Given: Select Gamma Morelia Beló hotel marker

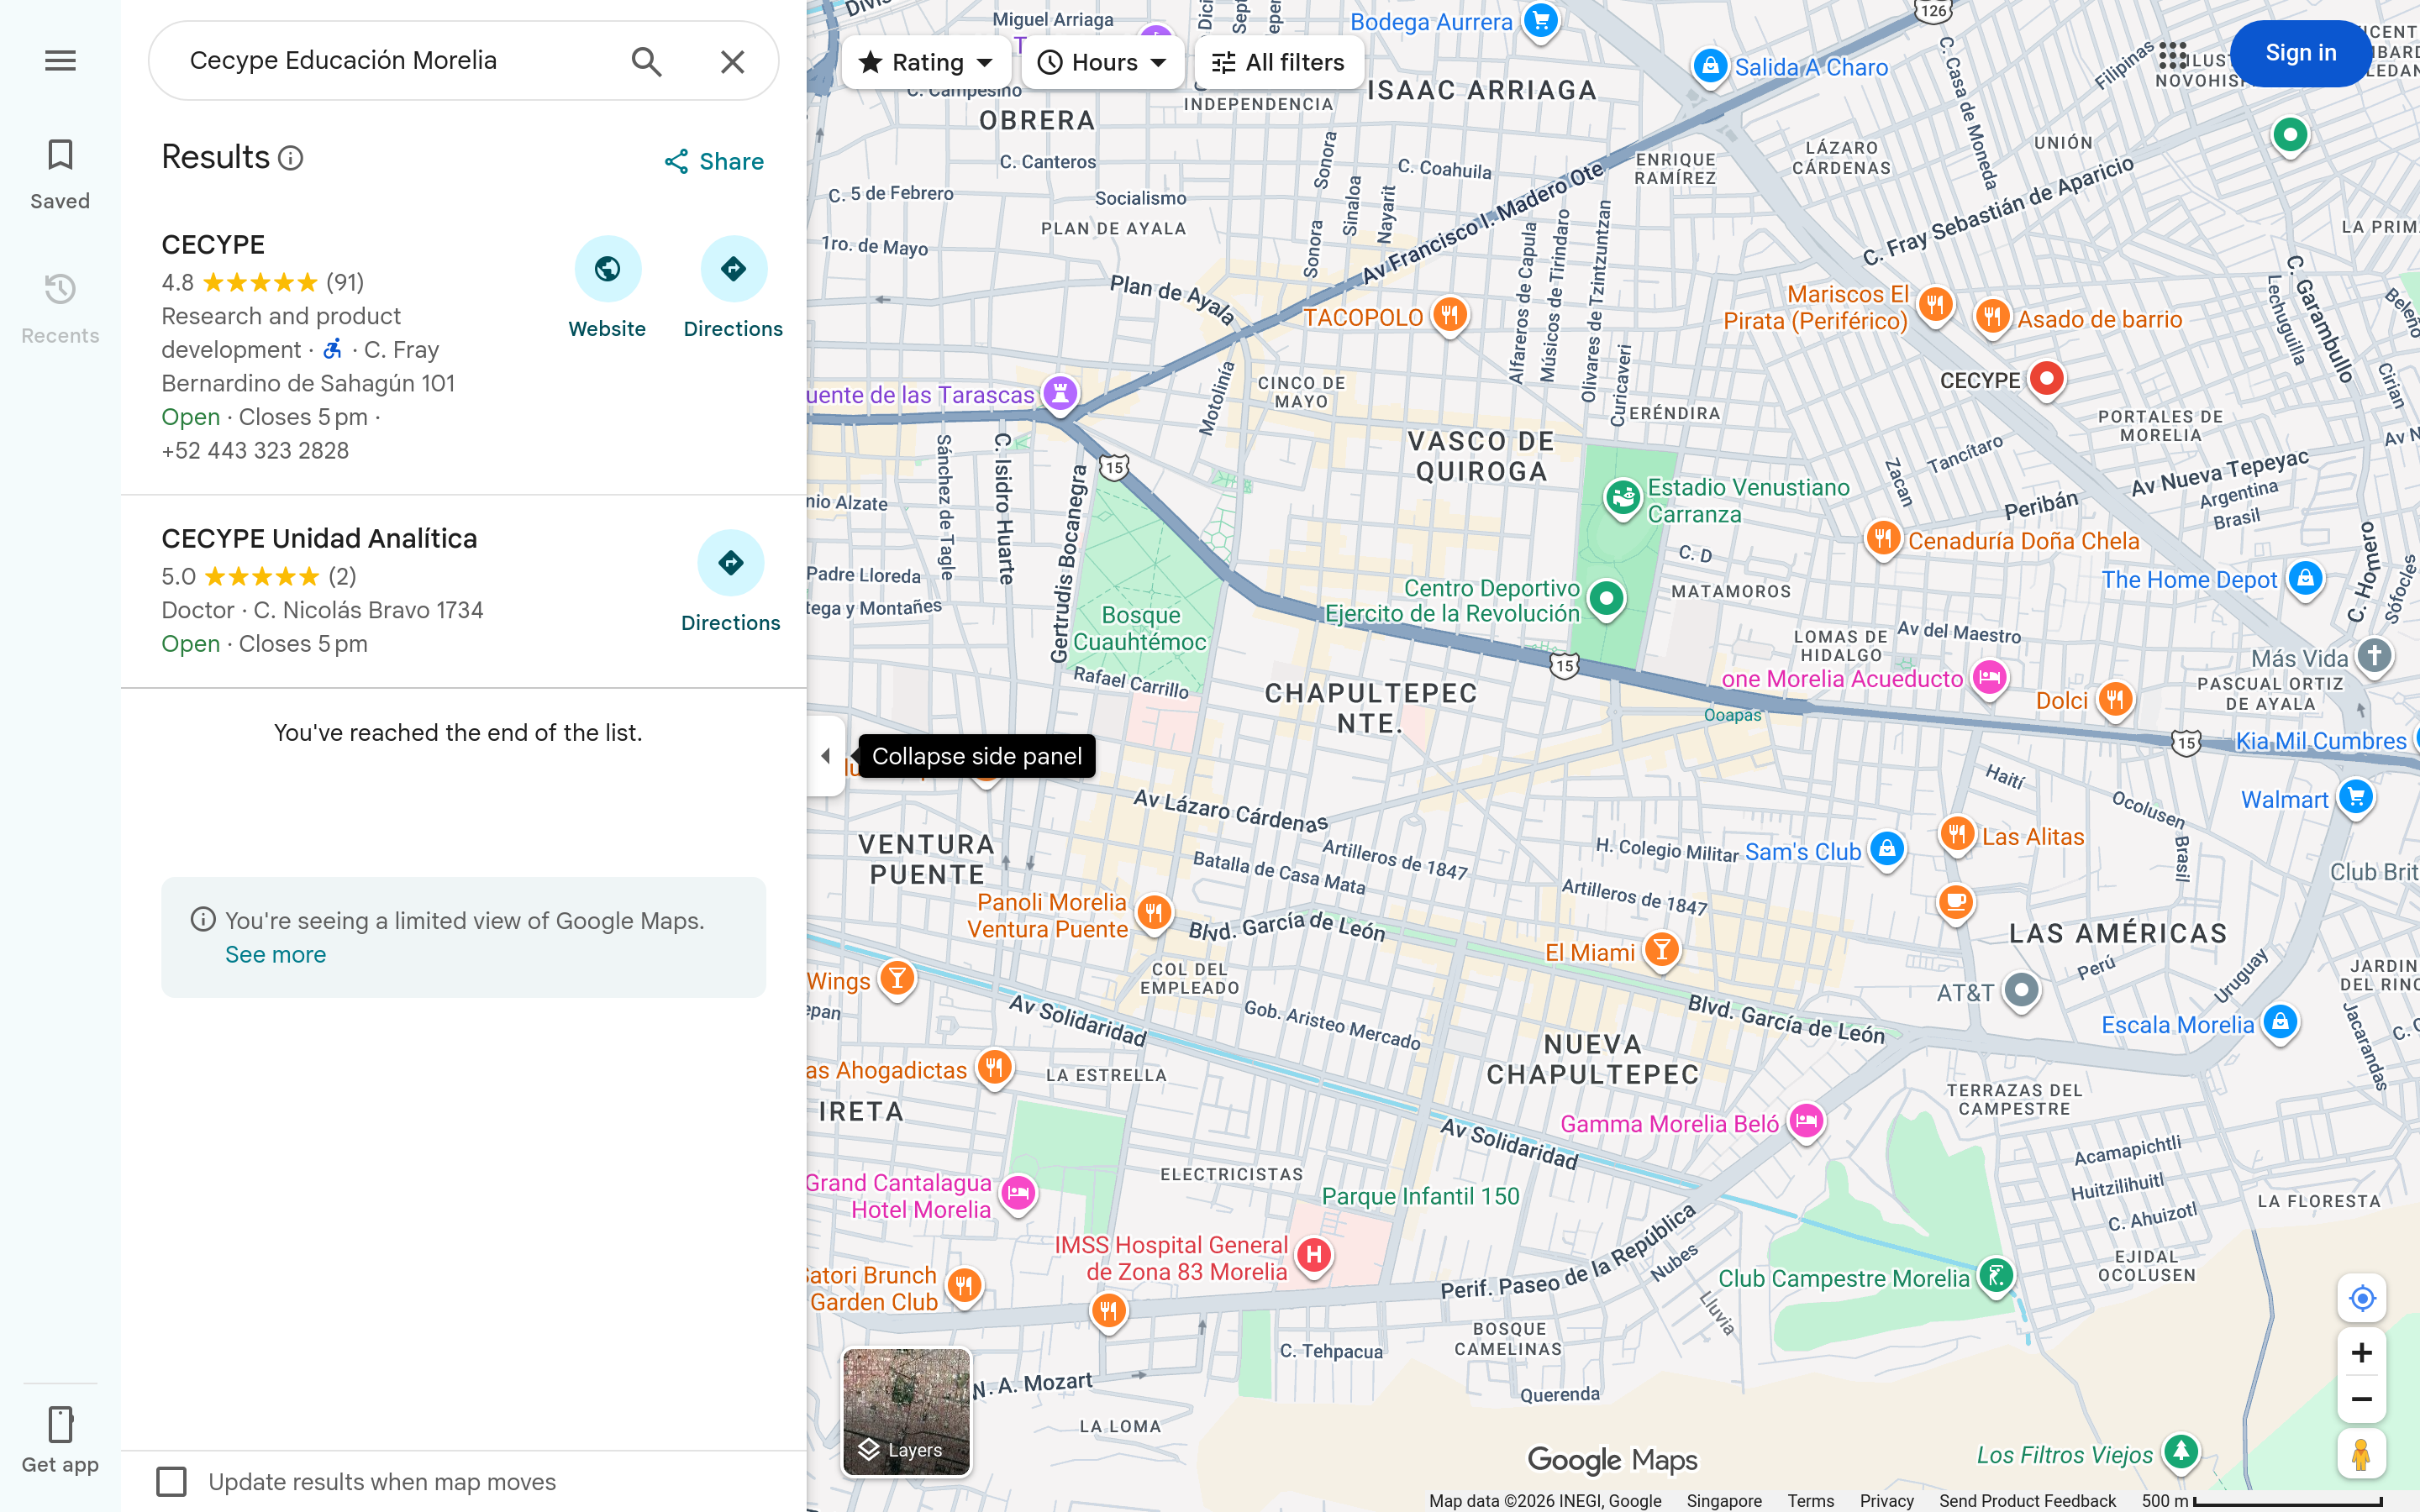Looking at the screenshot, I should coord(1806,1121).
